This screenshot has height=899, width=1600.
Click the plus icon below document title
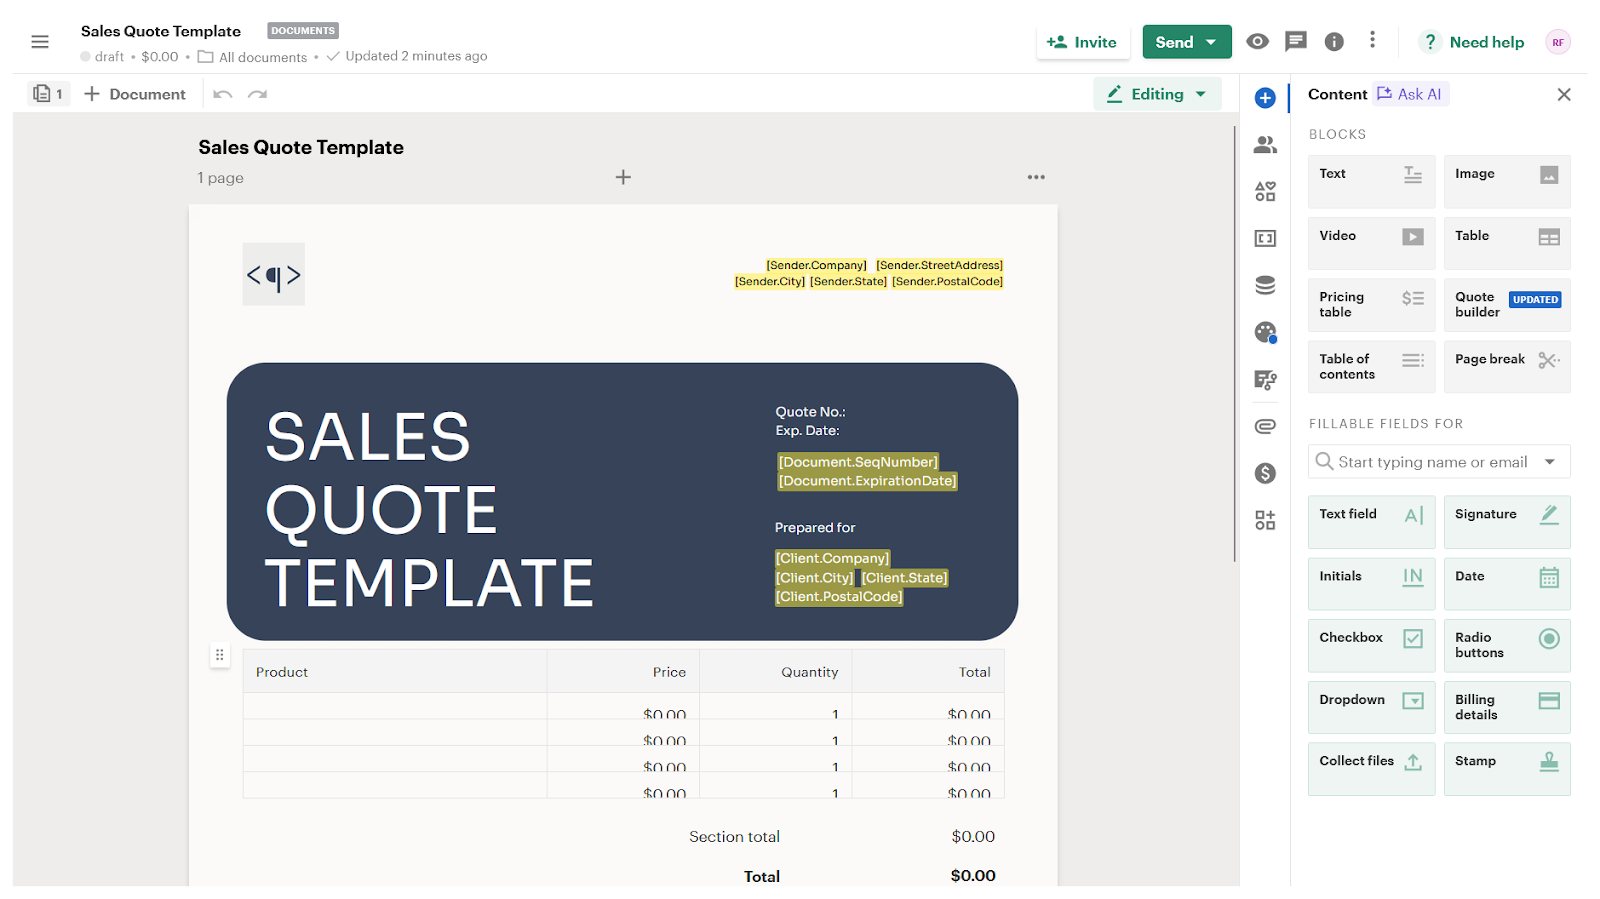tap(623, 177)
